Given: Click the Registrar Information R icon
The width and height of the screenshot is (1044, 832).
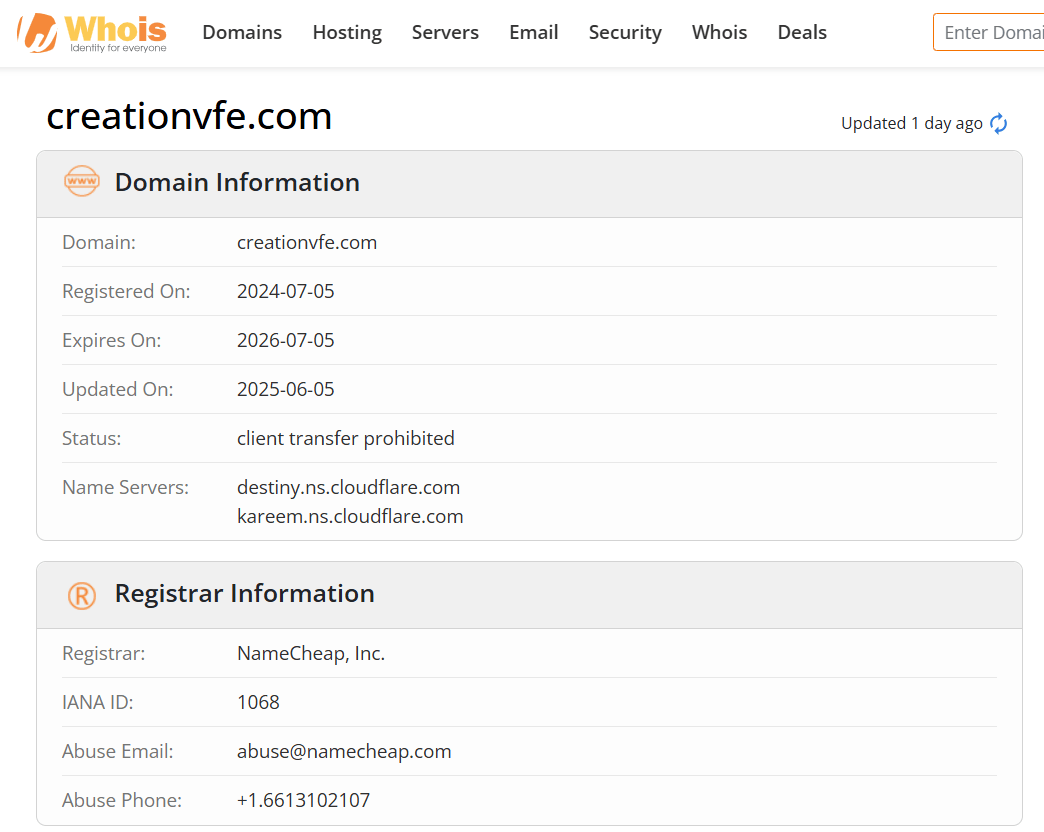Looking at the screenshot, I should [x=82, y=596].
